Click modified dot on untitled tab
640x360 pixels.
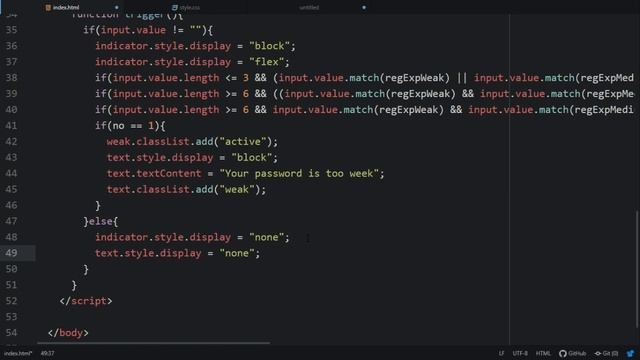click(x=364, y=7)
